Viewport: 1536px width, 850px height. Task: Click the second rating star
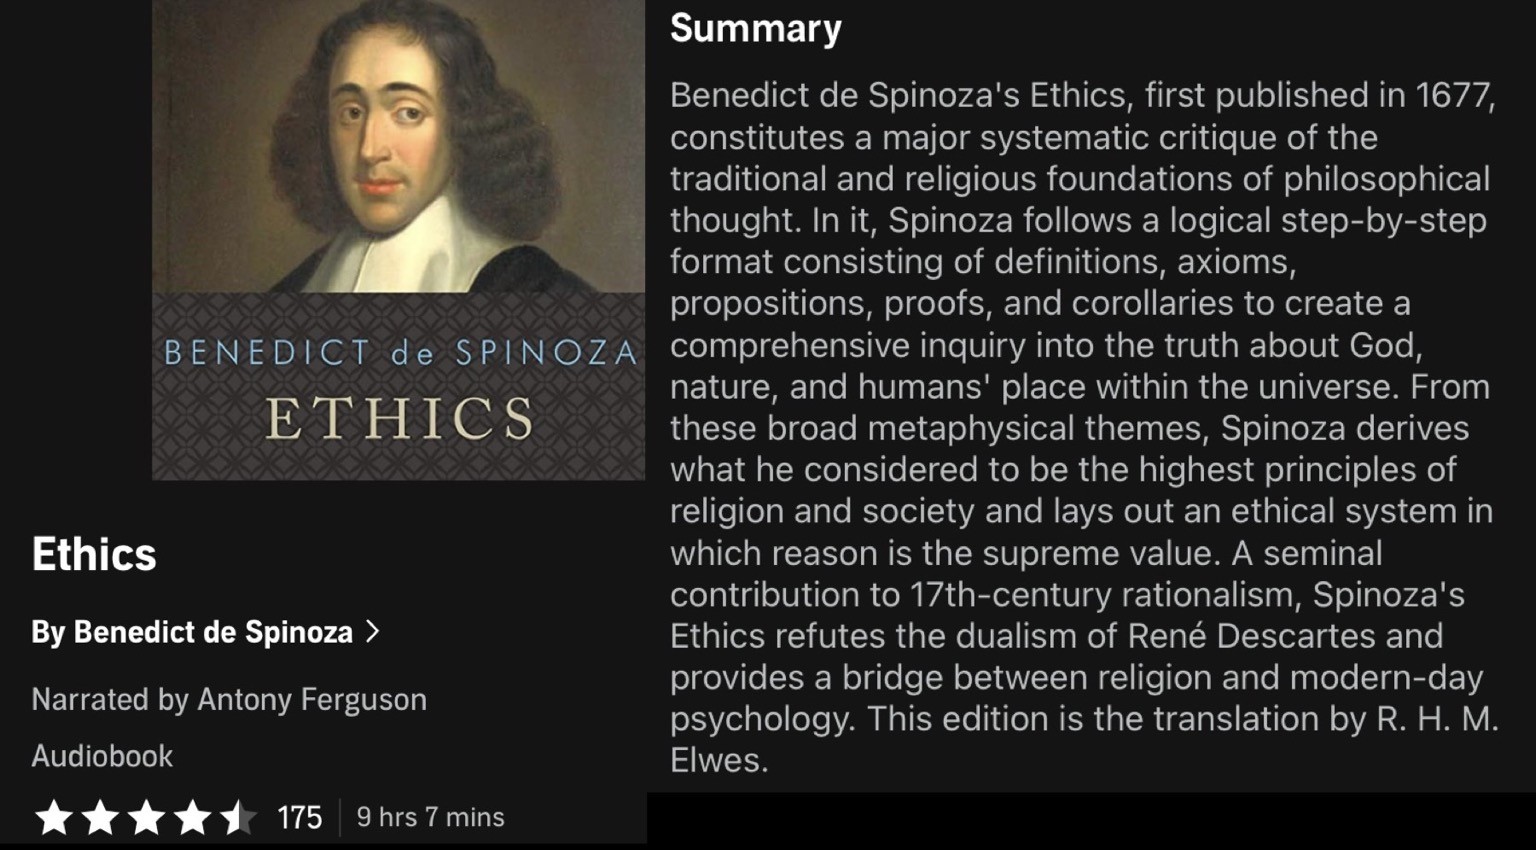[x=99, y=817]
